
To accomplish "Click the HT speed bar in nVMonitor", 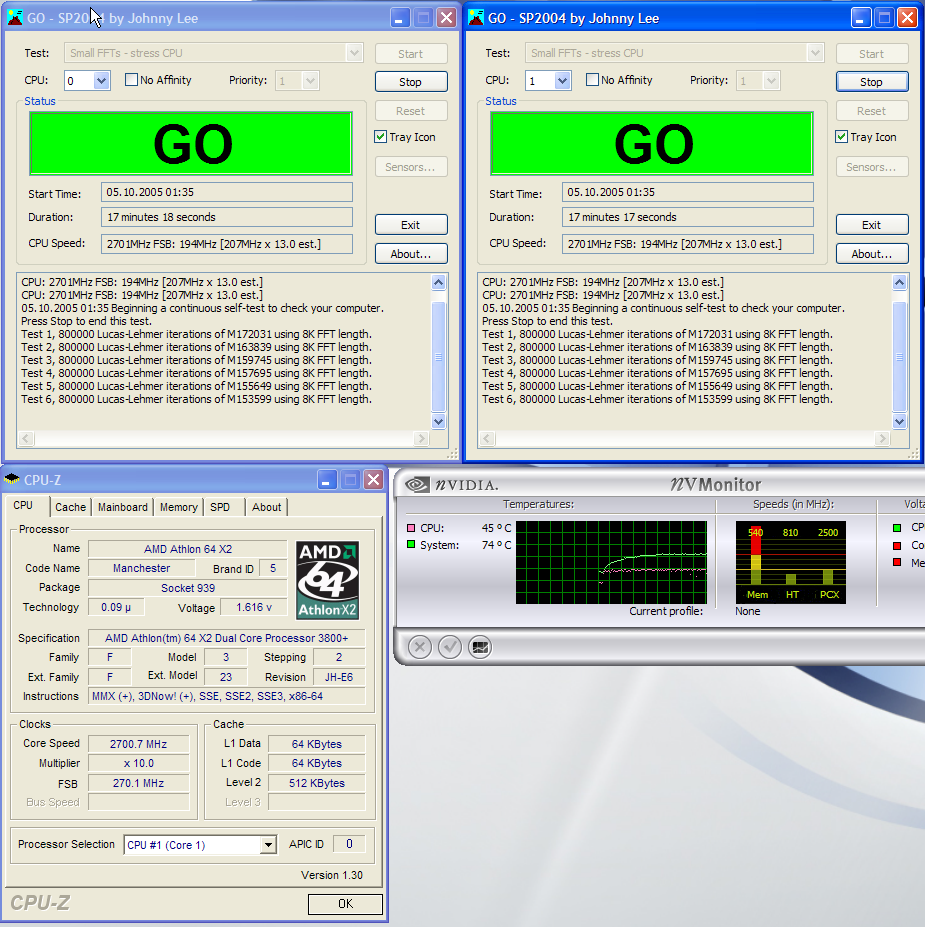I will (791, 579).
